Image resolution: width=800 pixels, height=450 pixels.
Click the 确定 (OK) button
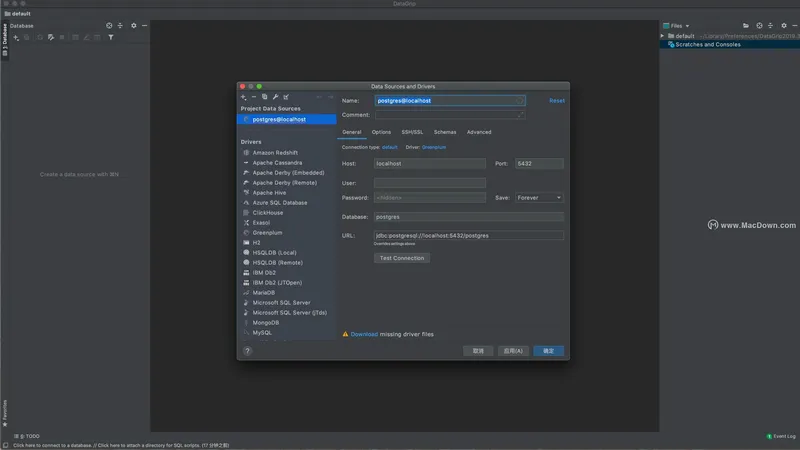point(548,351)
